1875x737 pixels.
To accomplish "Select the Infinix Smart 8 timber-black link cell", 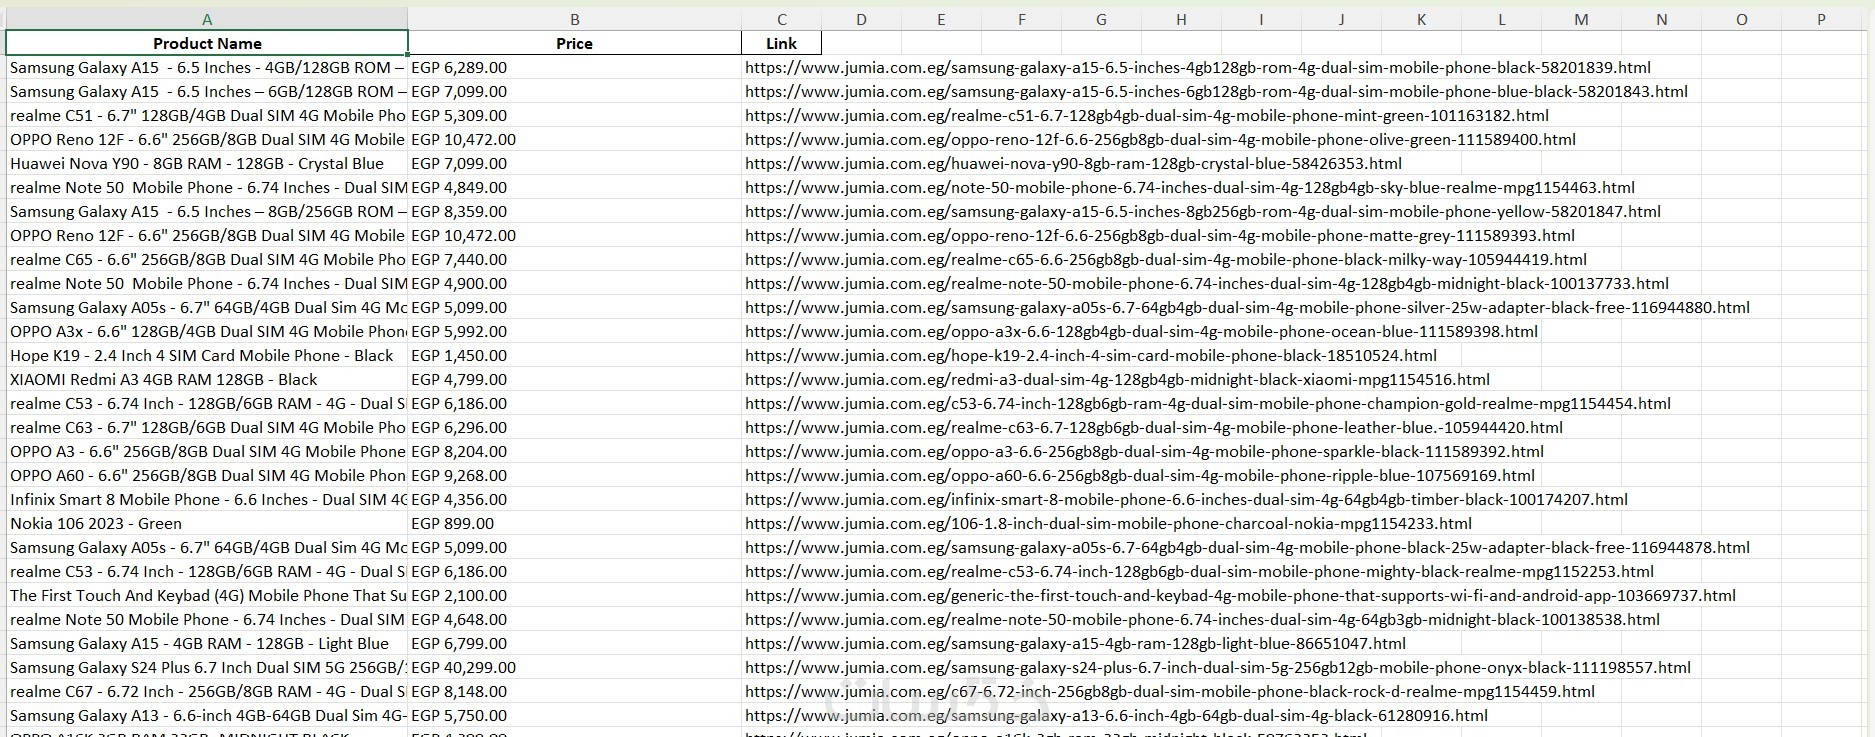I will click(1186, 499).
